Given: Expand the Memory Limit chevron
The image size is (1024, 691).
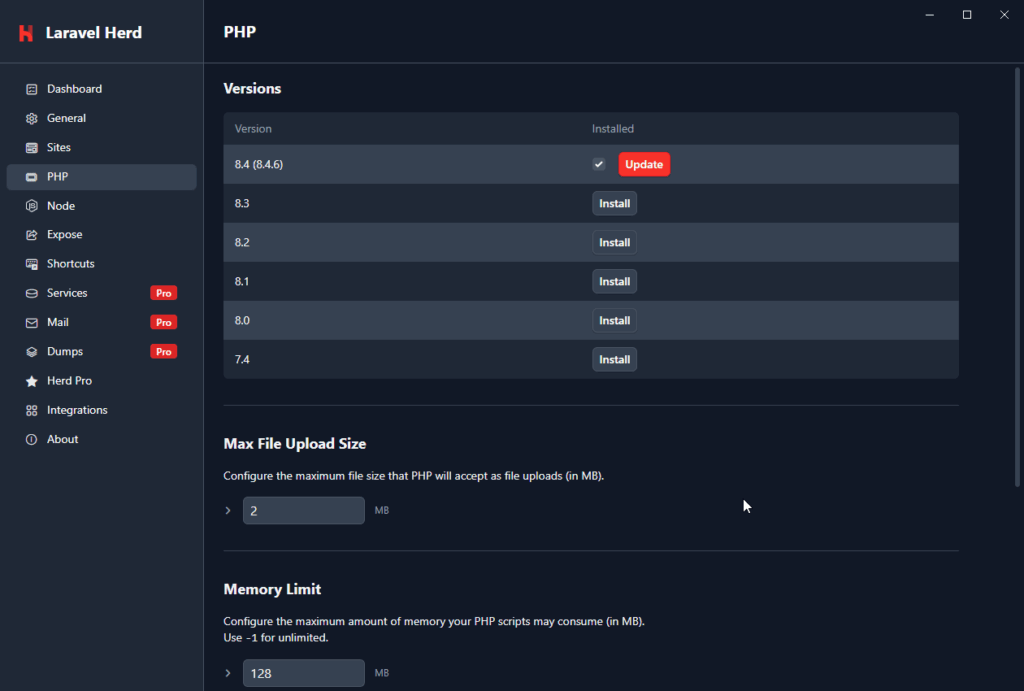Looking at the screenshot, I should [228, 673].
